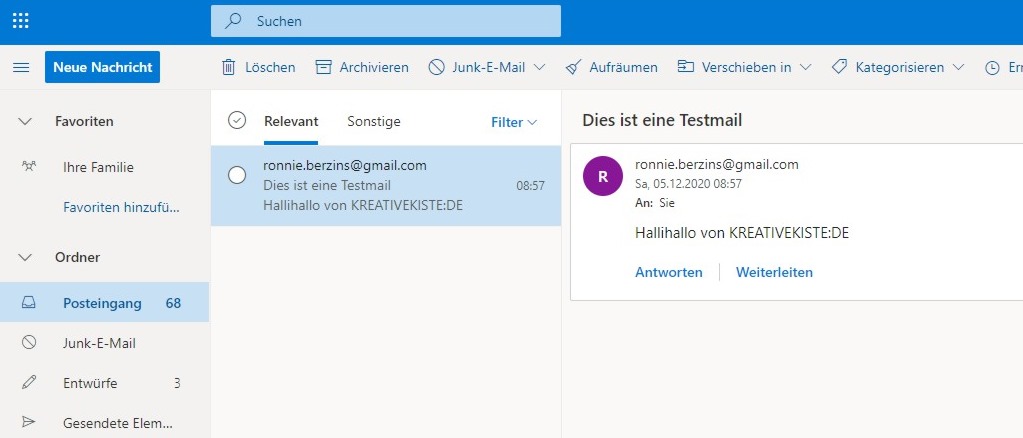Click the sender address in reading pane
The width and height of the screenshot is (1023, 438).
716,164
